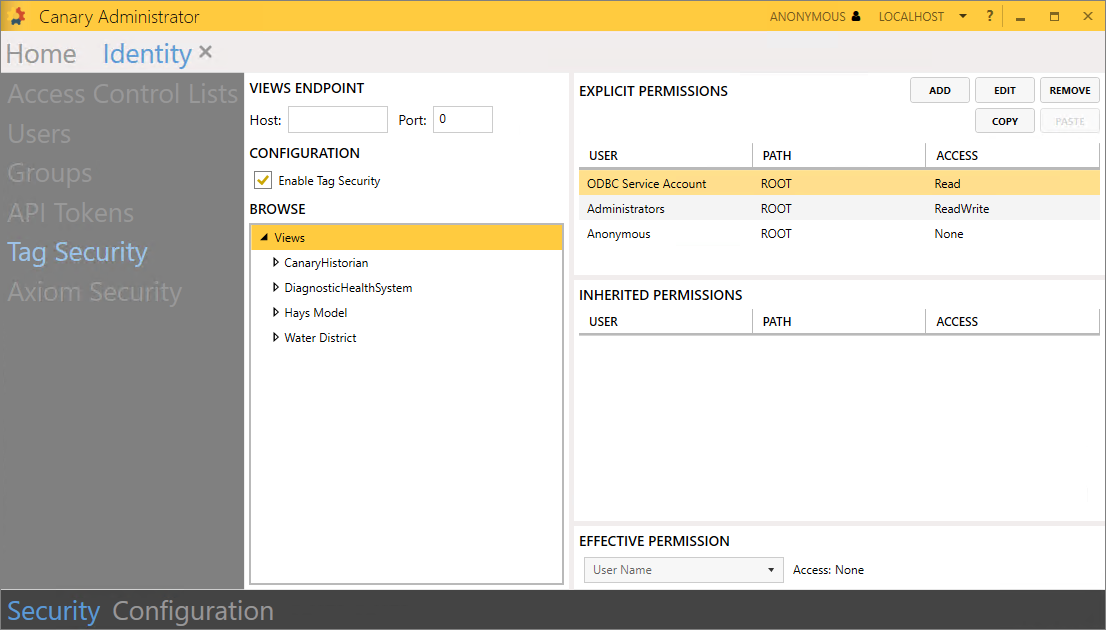Click the COPY button
This screenshot has height=630, width=1106.
point(1004,121)
